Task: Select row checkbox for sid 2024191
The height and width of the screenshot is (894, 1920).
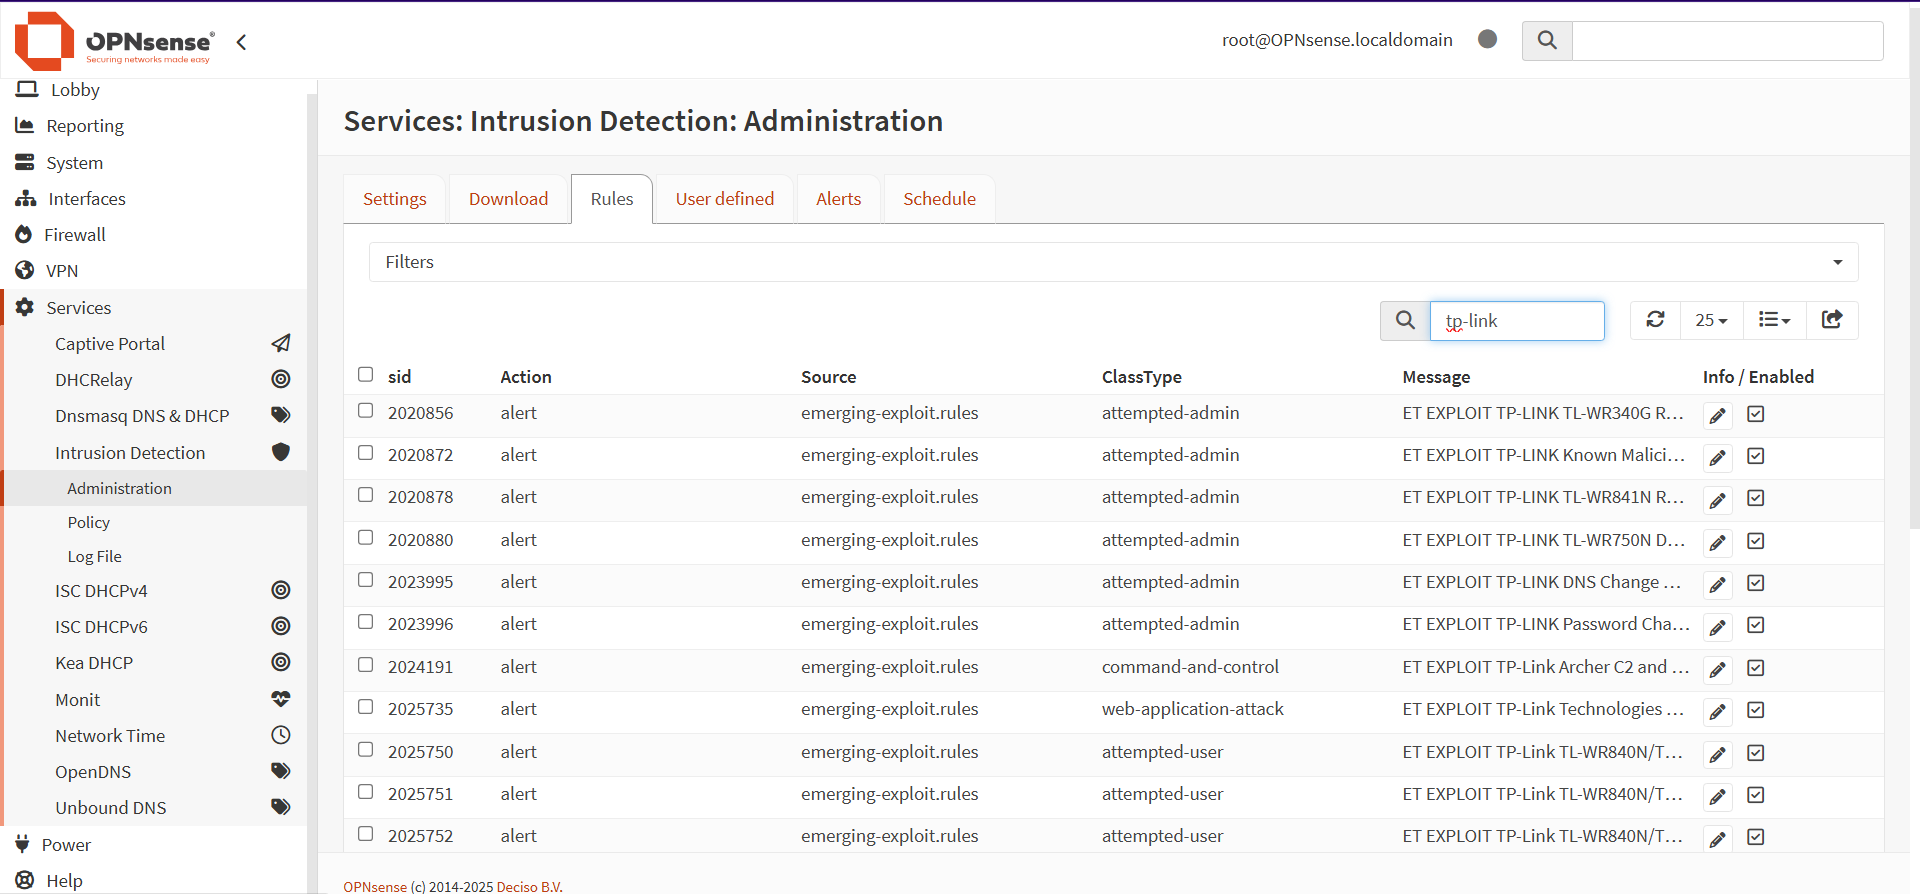Action: (x=366, y=664)
